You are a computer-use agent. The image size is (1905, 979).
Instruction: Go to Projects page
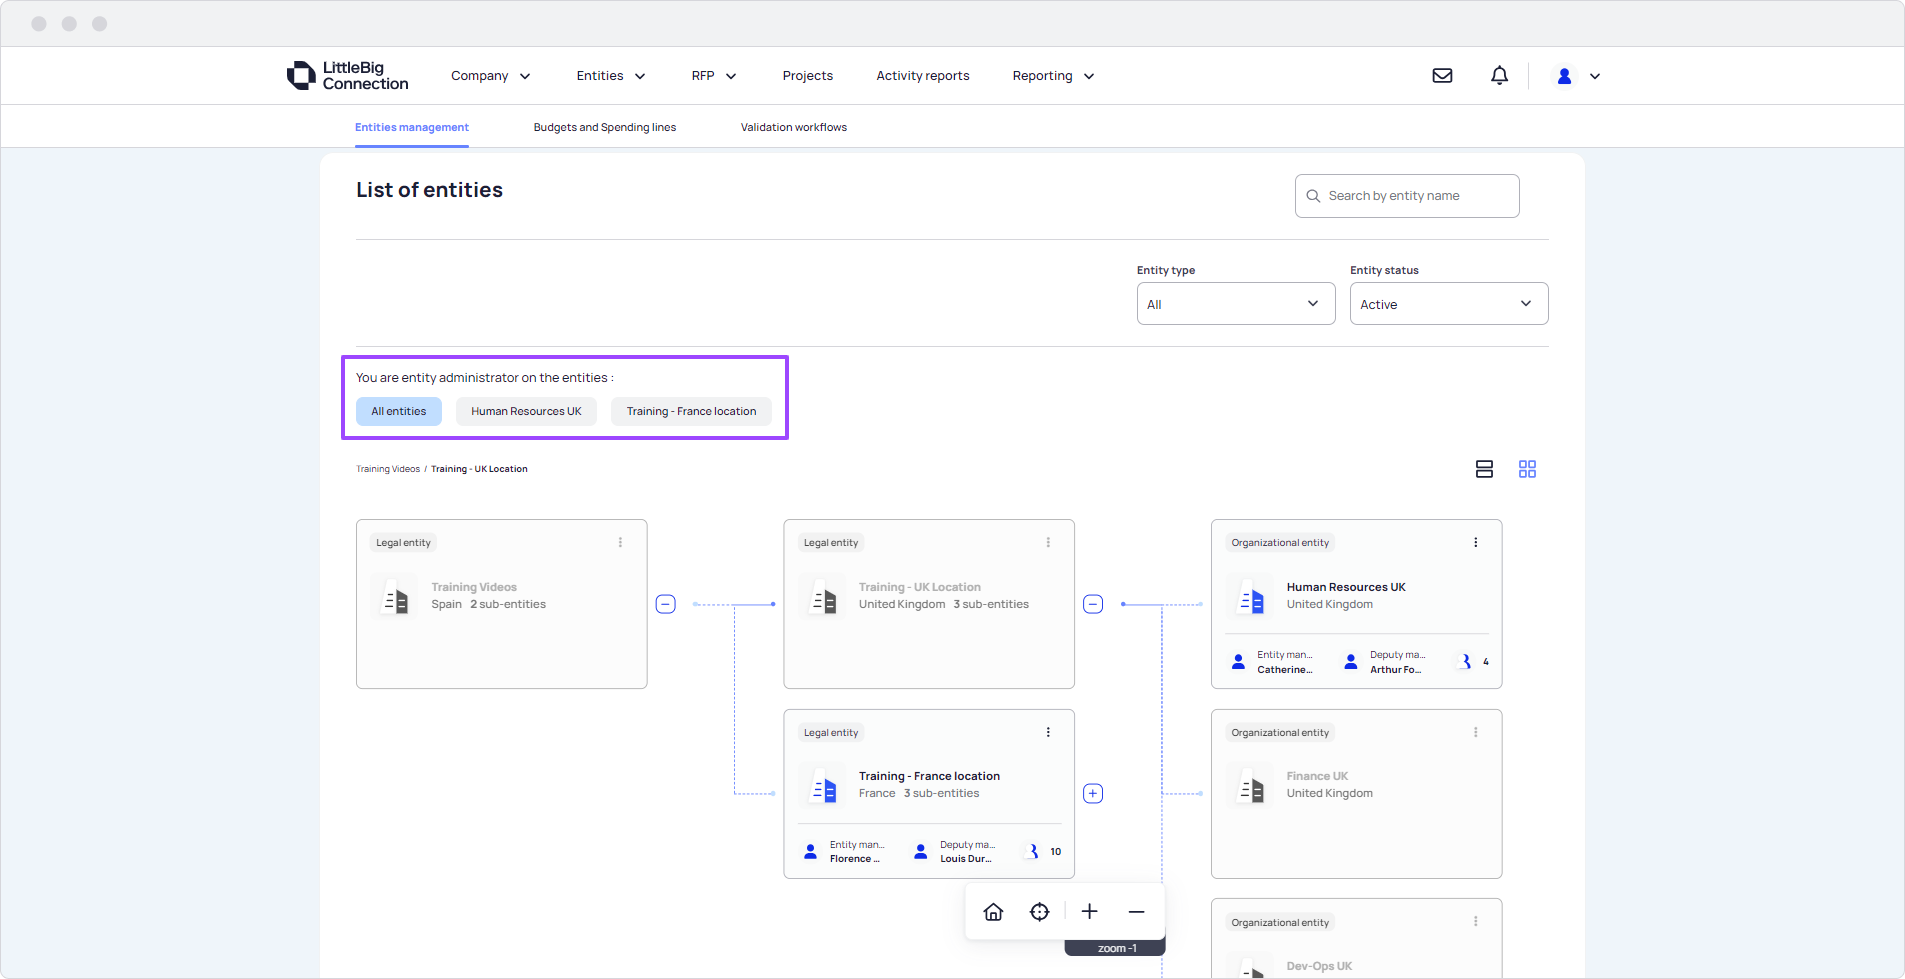tap(807, 76)
